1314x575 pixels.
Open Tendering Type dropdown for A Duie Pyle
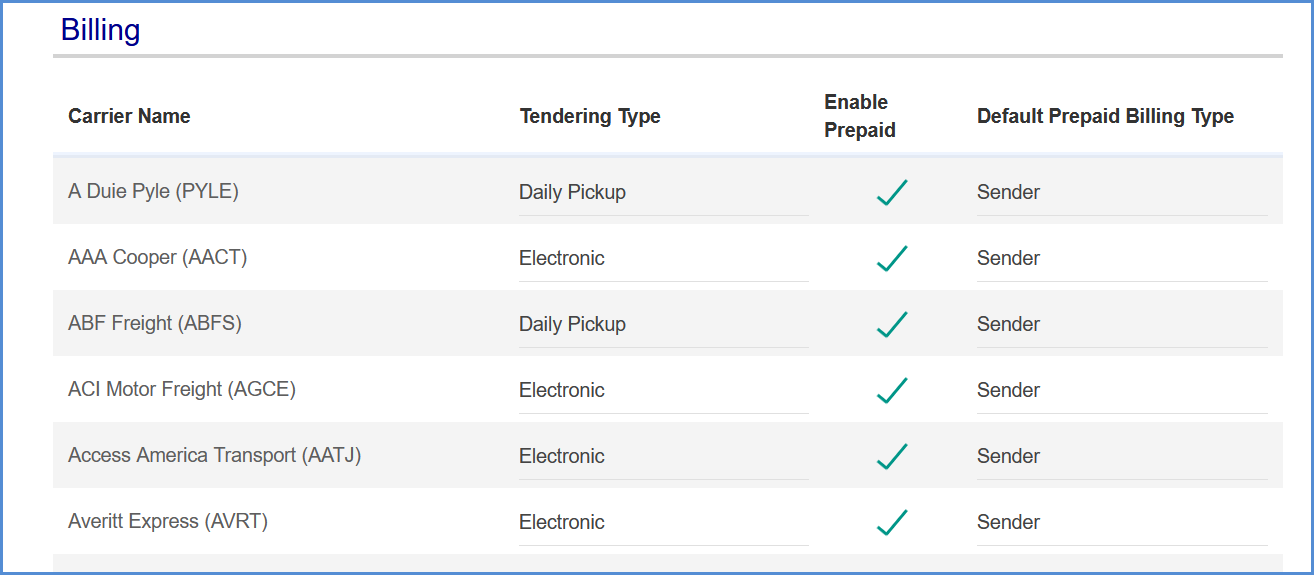(x=663, y=193)
